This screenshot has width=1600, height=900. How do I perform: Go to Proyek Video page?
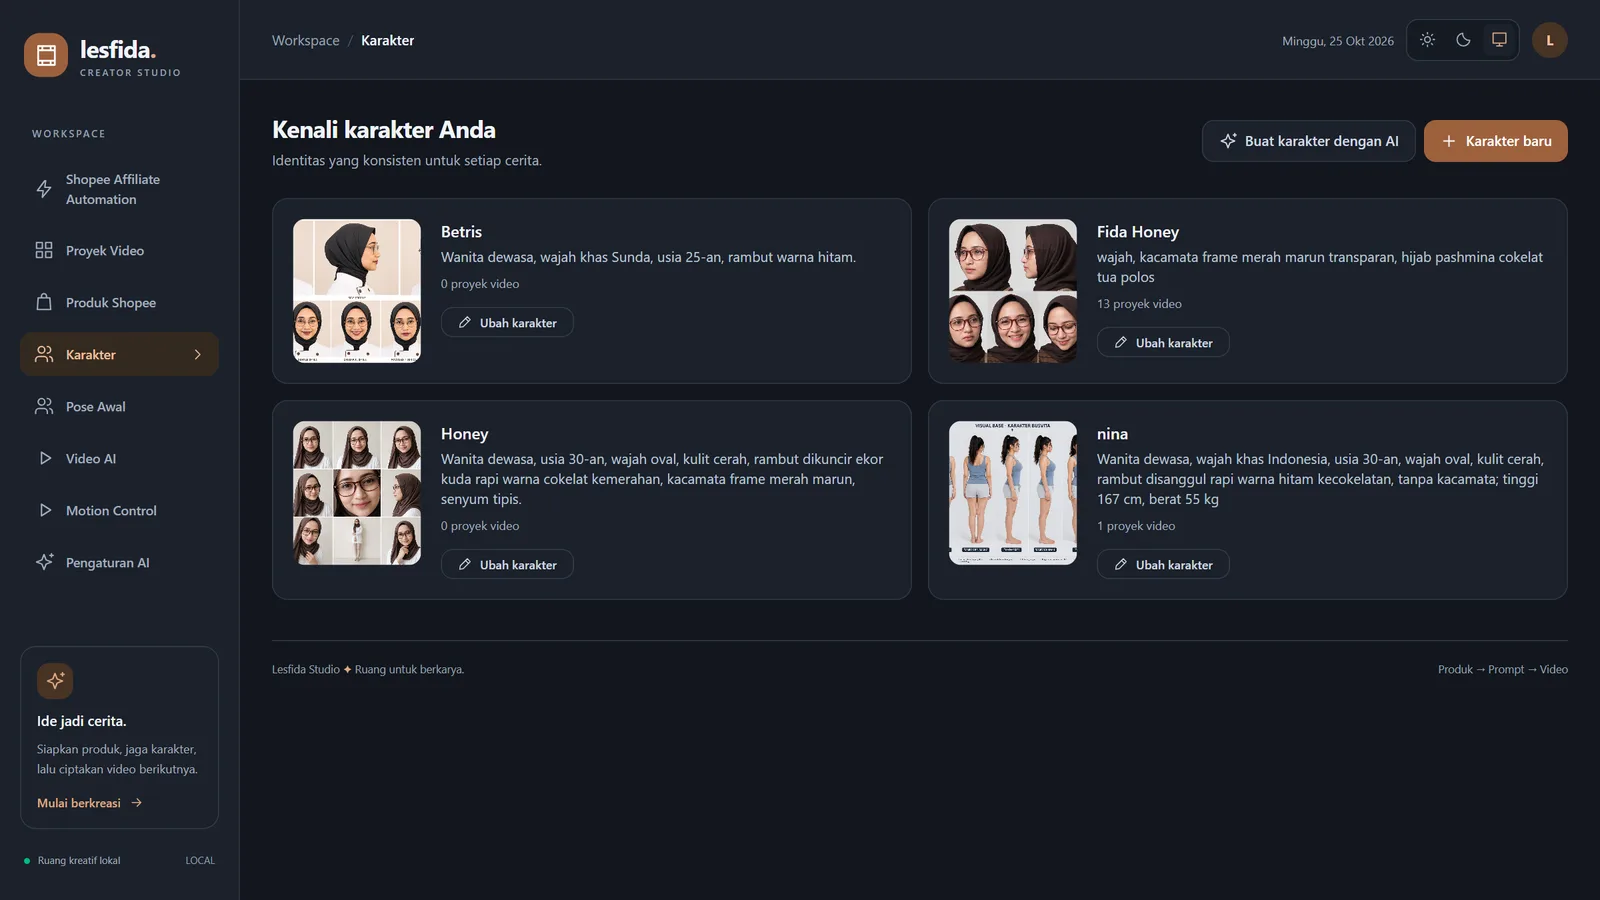pos(119,250)
